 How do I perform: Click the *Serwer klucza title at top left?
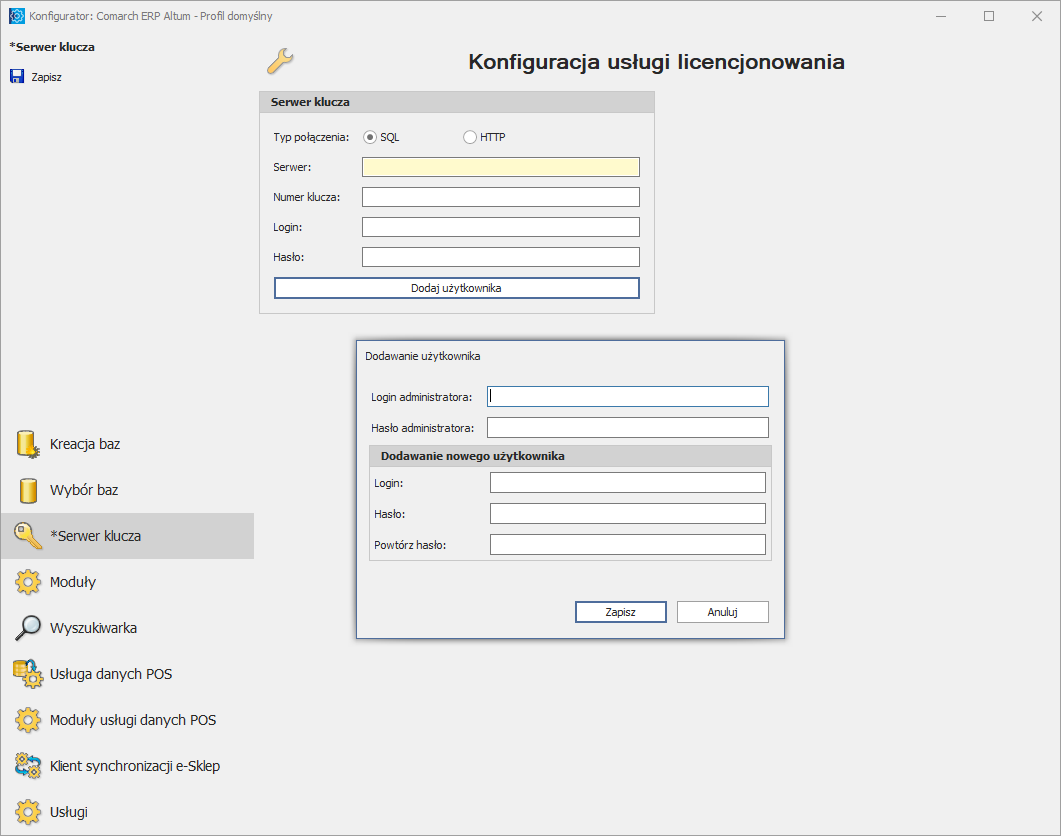[52, 47]
